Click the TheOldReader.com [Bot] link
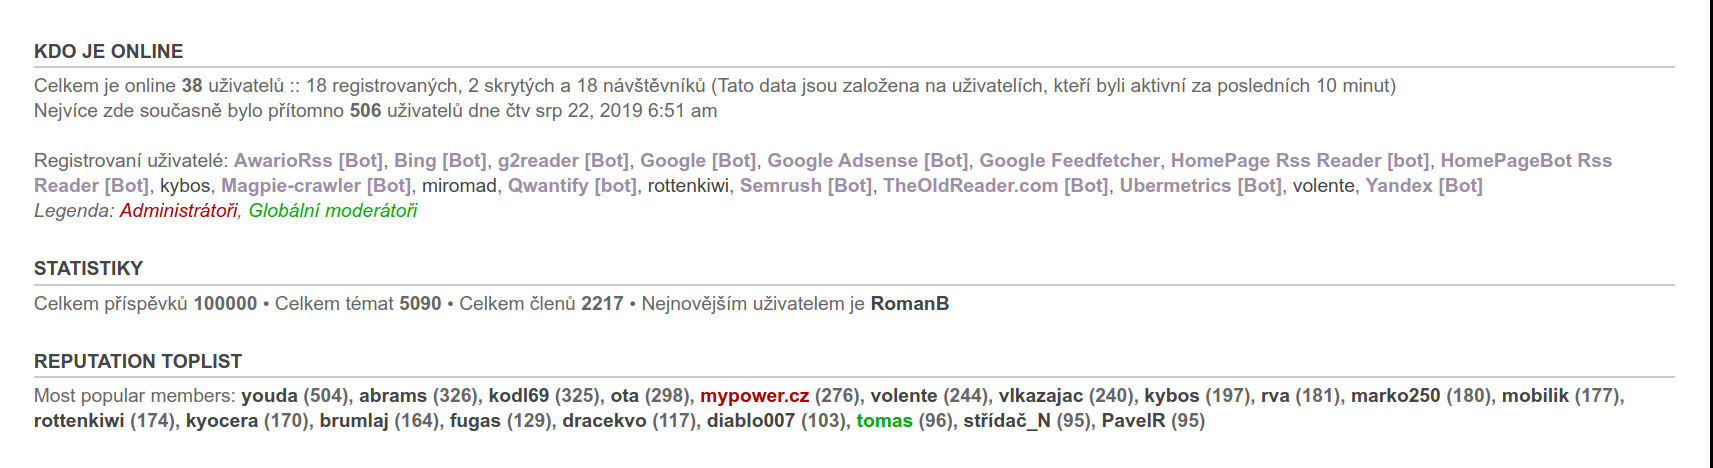The image size is (1713, 468). pyautogui.click(x=995, y=186)
